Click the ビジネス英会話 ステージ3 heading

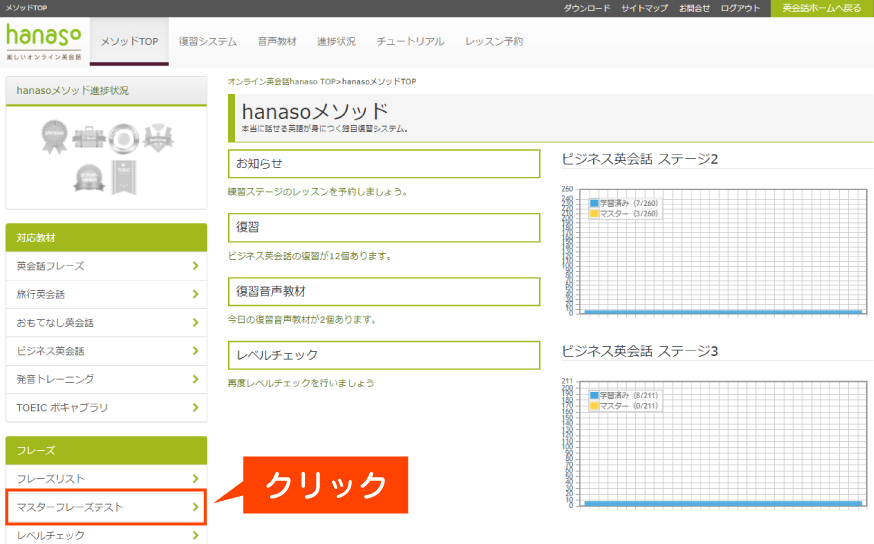pos(640,351)
